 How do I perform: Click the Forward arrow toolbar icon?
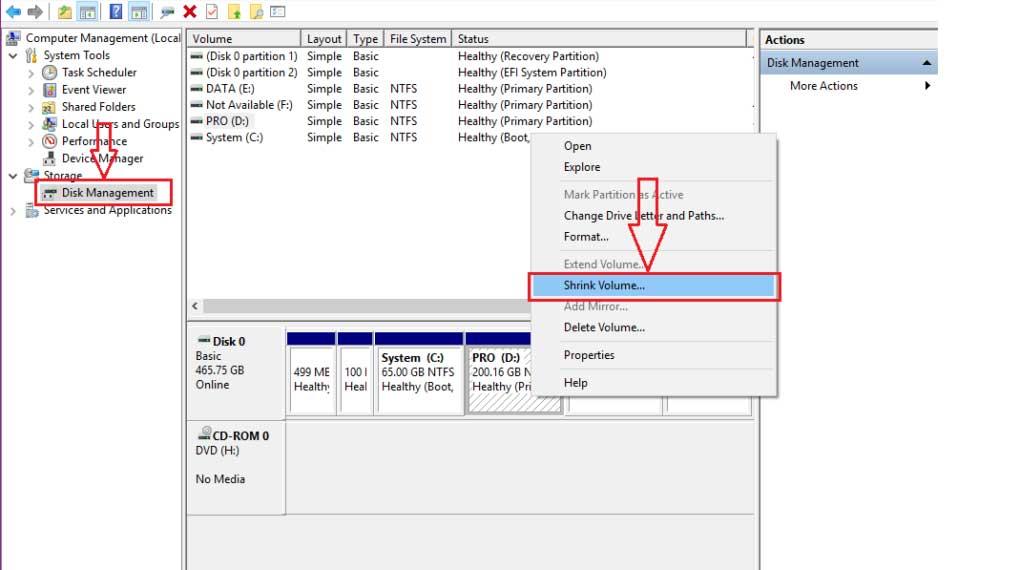coord(35,11)
